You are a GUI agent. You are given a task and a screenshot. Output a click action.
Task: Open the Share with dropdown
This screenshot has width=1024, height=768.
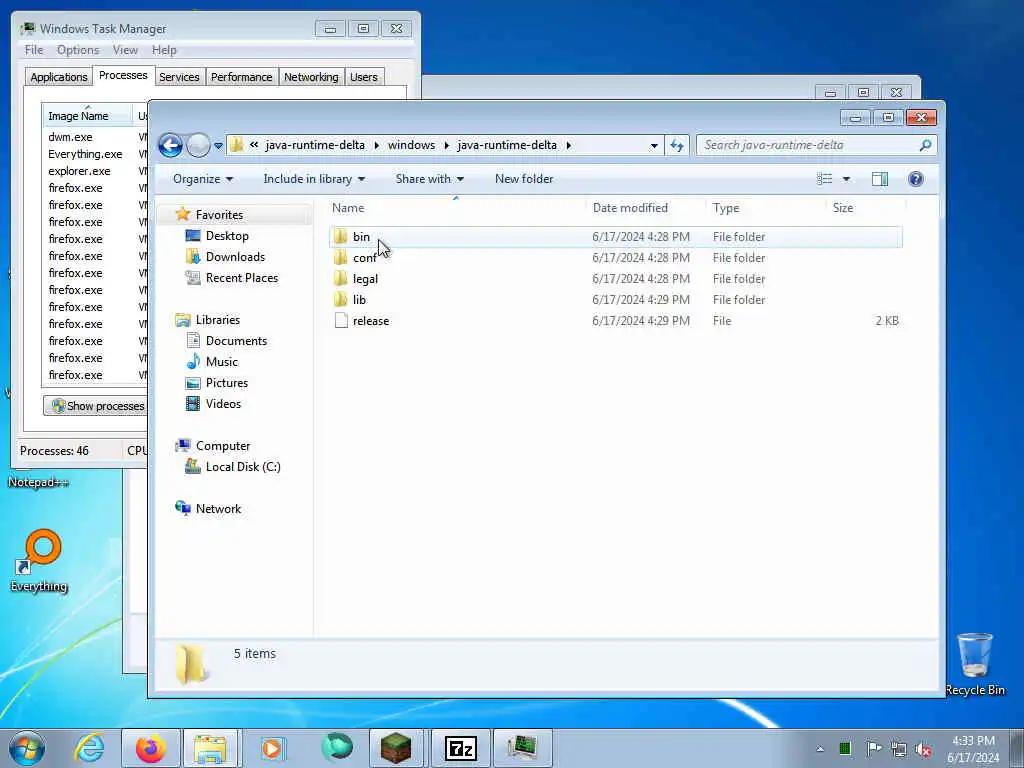click(429, 179)
